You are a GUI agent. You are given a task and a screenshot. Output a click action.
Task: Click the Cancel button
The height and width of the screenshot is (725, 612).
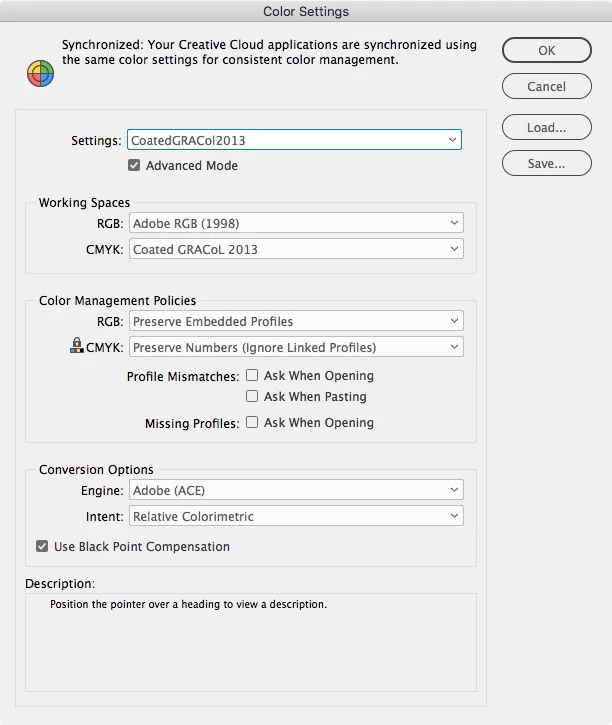tap(547, 86)
